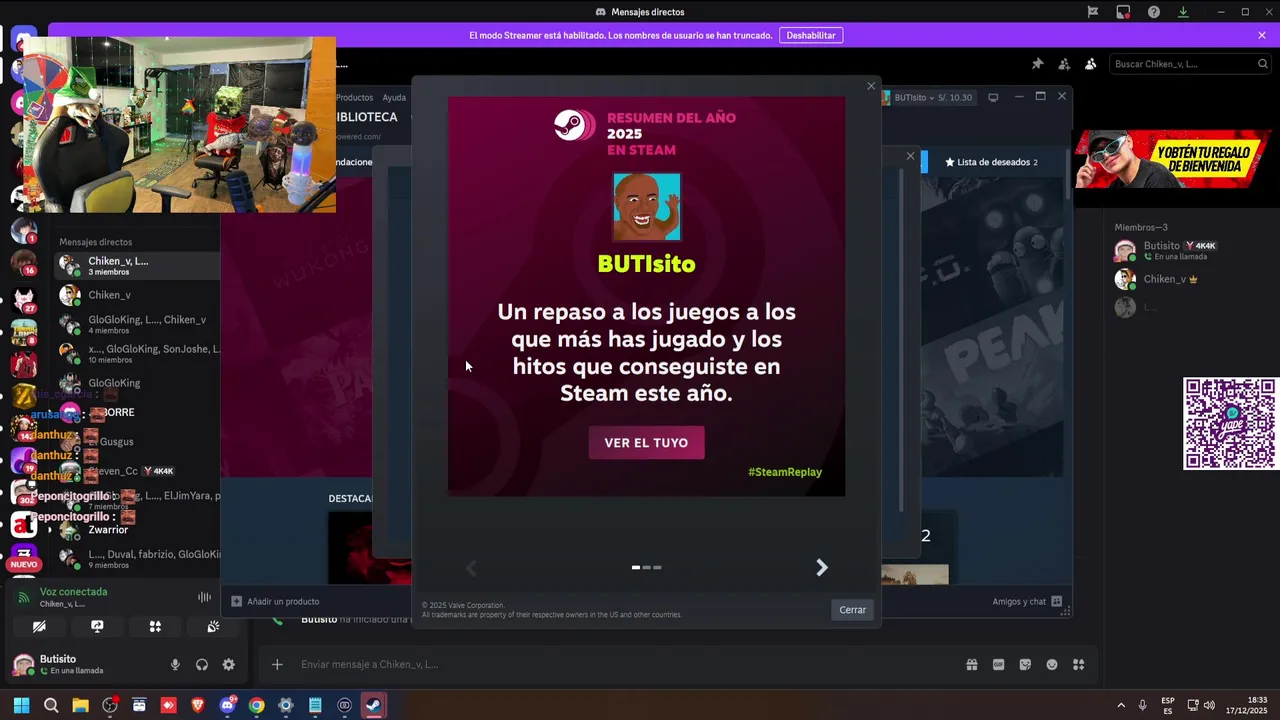Open File Explorer from the taskbar

[x=80, y=705]
